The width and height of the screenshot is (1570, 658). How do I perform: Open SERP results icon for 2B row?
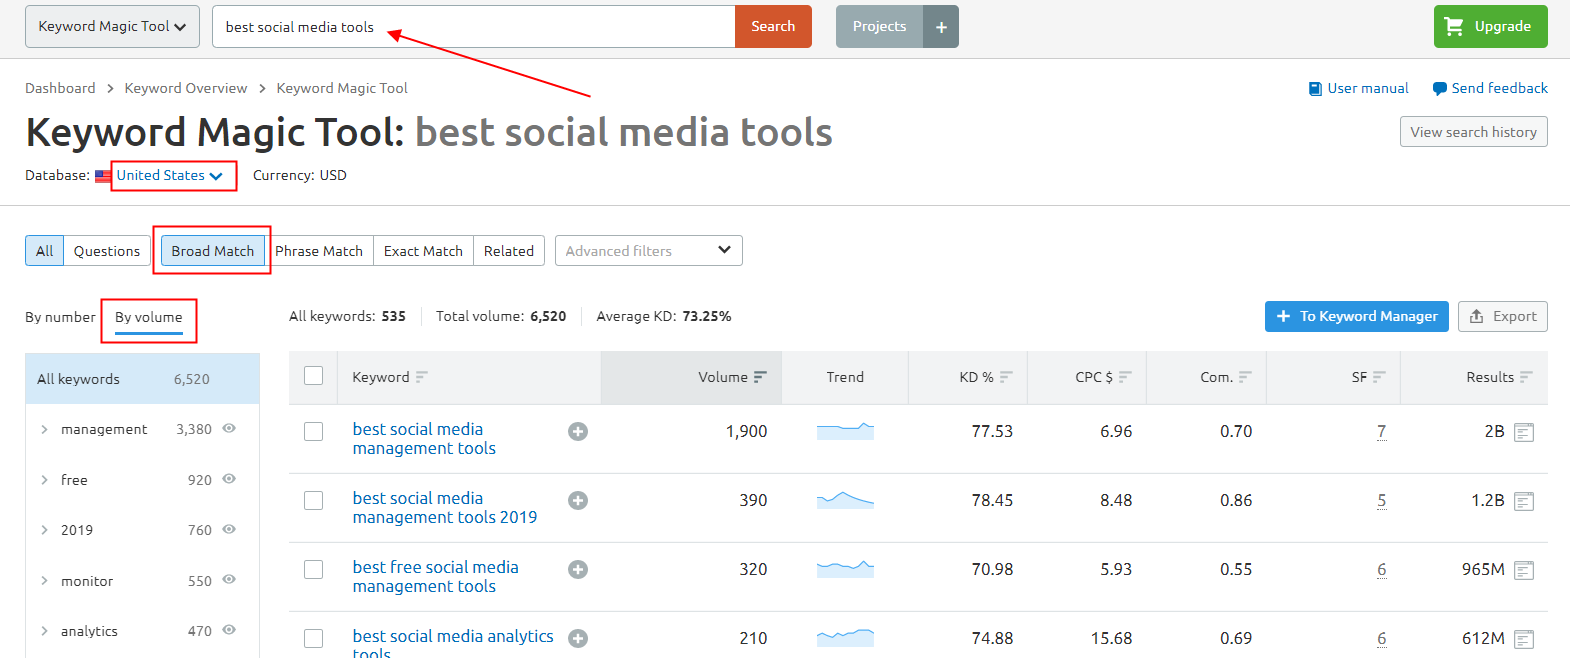[1524, 432]
